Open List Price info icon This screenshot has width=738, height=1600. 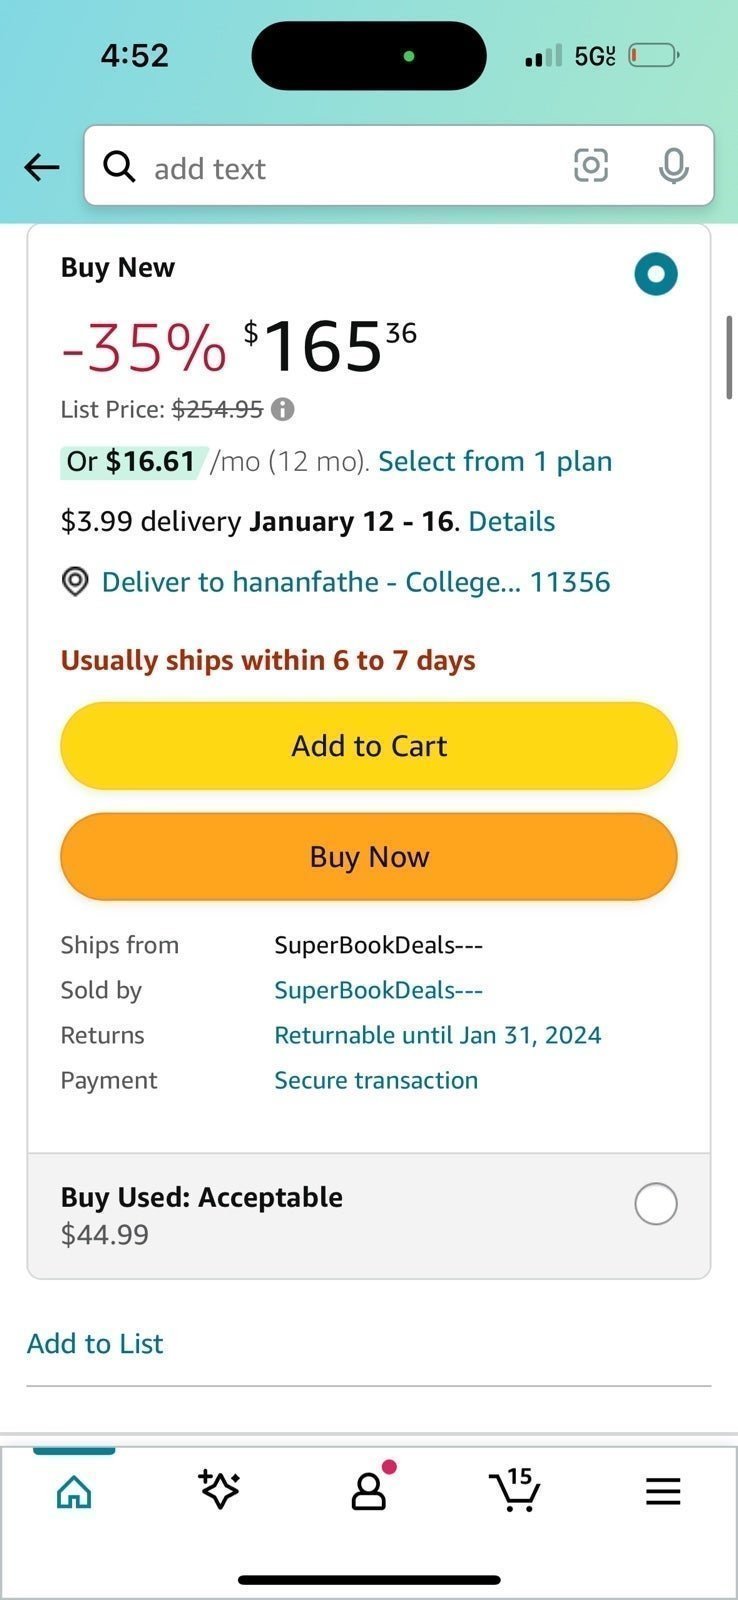283,409
